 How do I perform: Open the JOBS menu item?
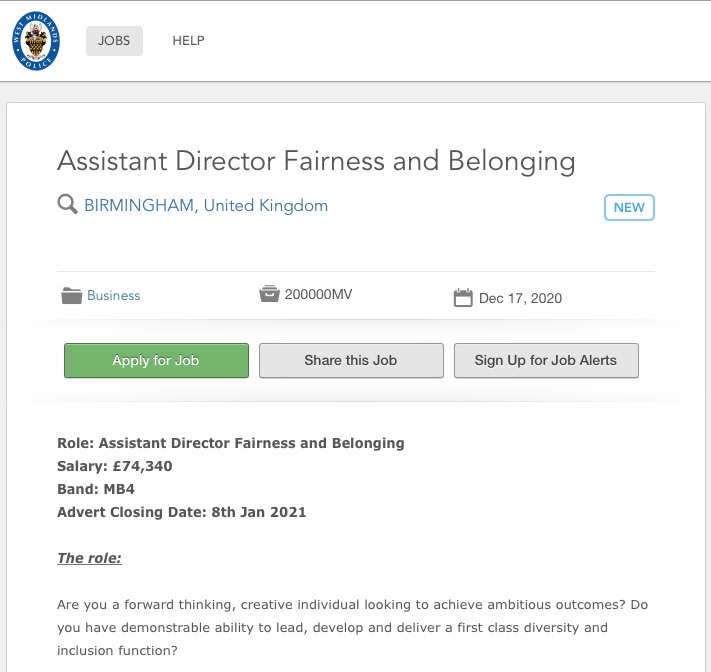(x=114, y=41)
